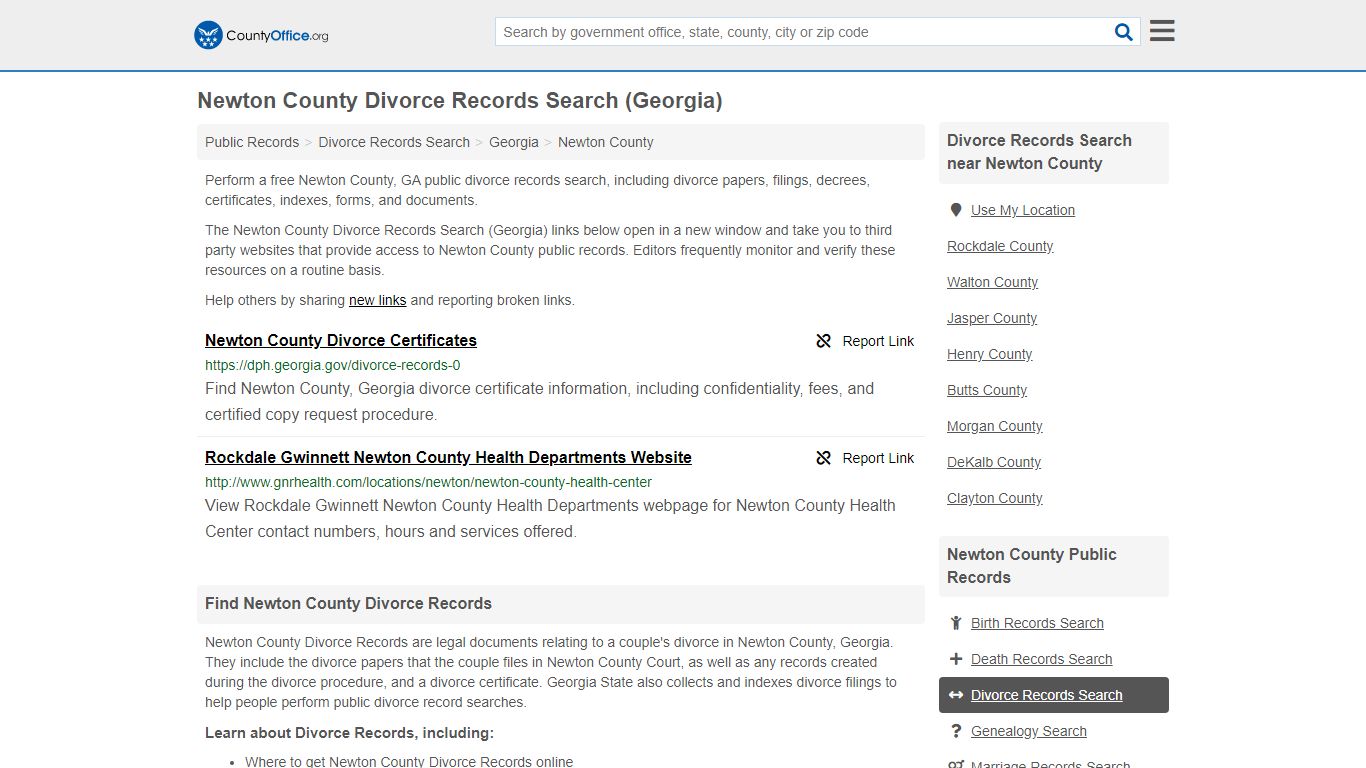1366x768 pixels.
Task: Choose Use My Location
Action: (1023, 210)
